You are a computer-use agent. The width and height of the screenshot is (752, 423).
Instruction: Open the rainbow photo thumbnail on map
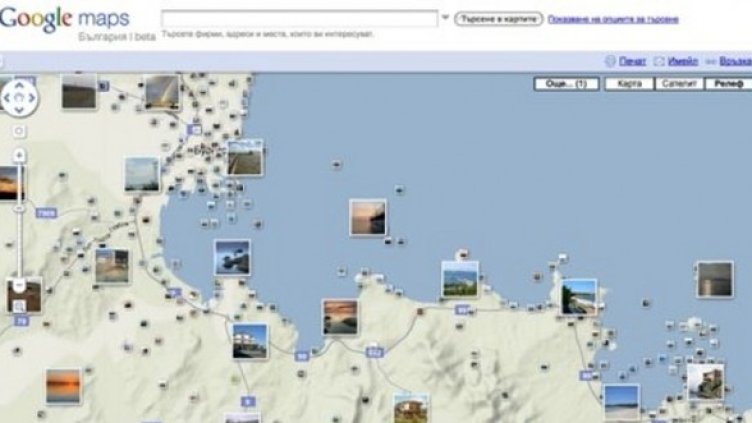point(162,92)
